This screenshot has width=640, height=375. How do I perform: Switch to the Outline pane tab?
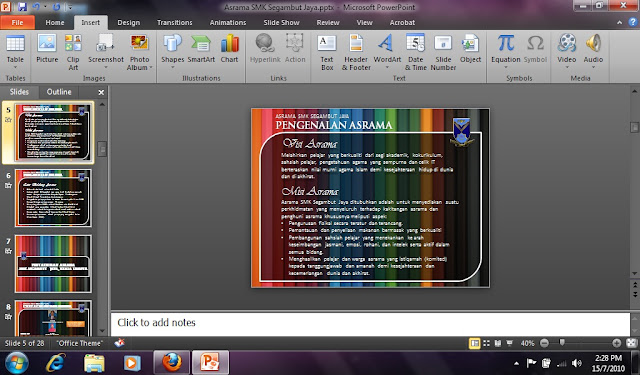tap(59, 92)
